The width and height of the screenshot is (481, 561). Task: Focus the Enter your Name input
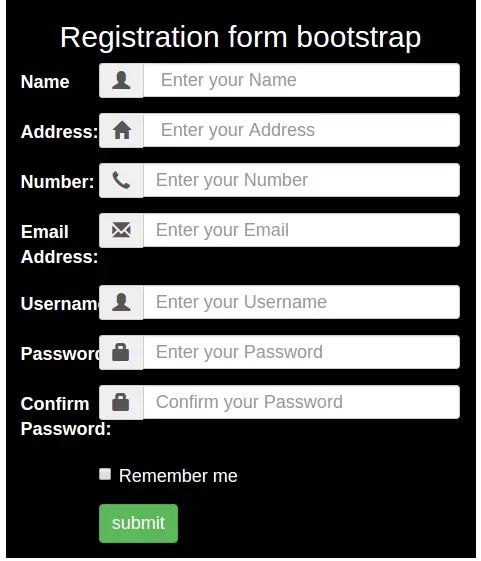301,80
